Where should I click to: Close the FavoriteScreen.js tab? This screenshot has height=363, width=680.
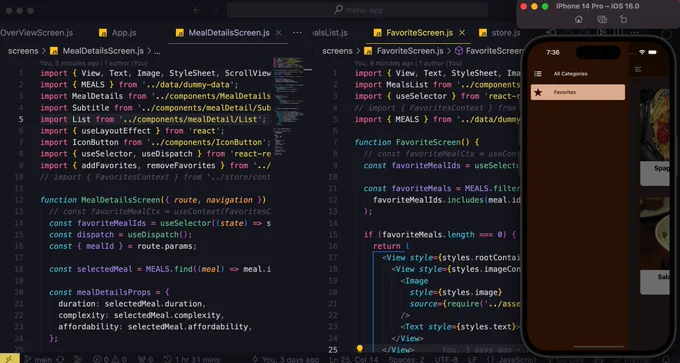click(x=462, y=33)
